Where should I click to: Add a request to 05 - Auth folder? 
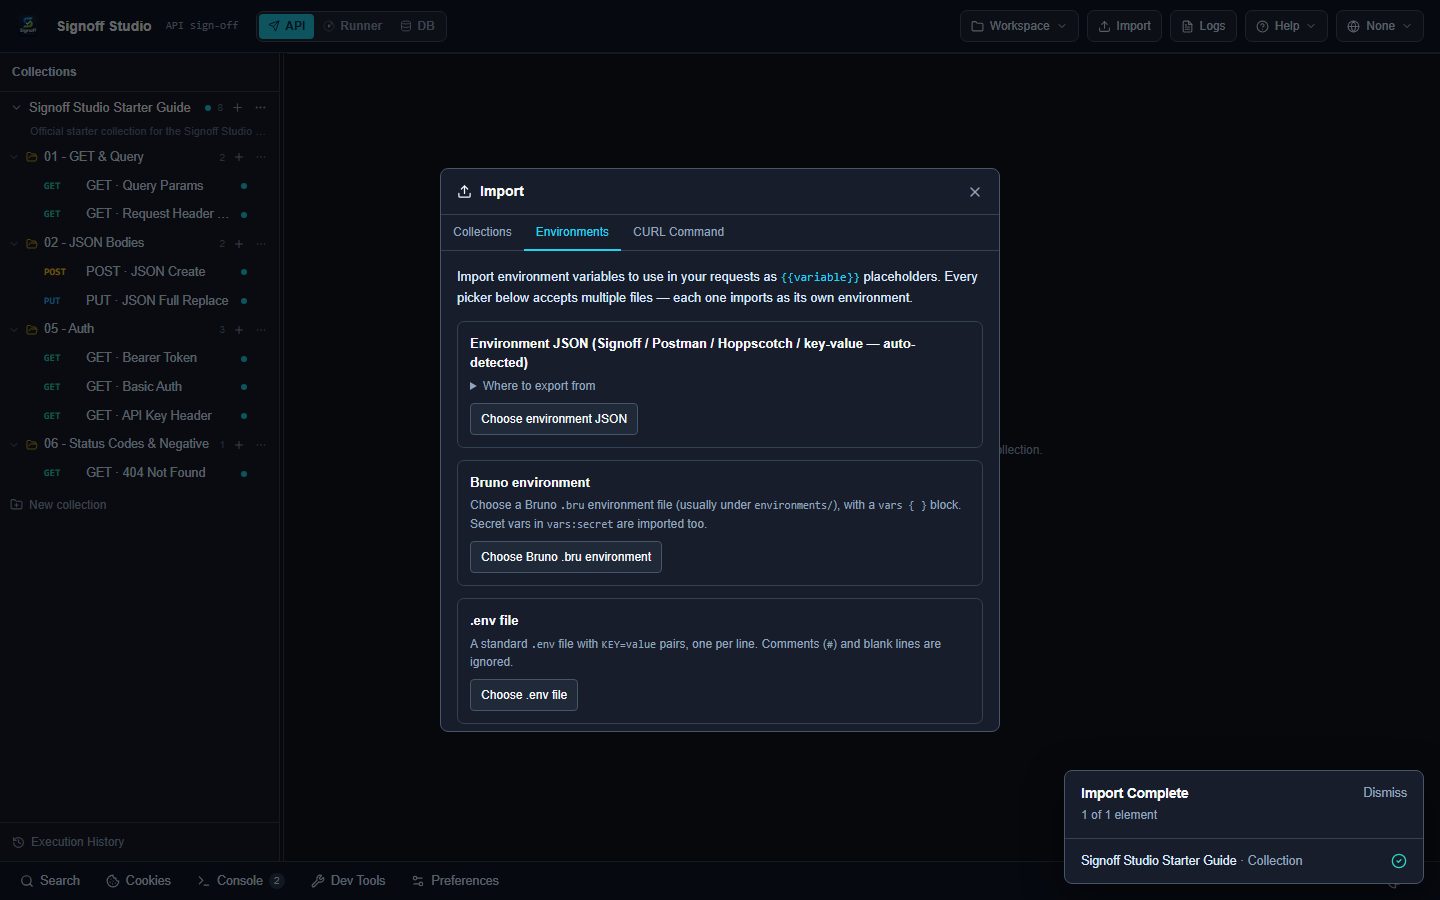(x=239, y=330)
